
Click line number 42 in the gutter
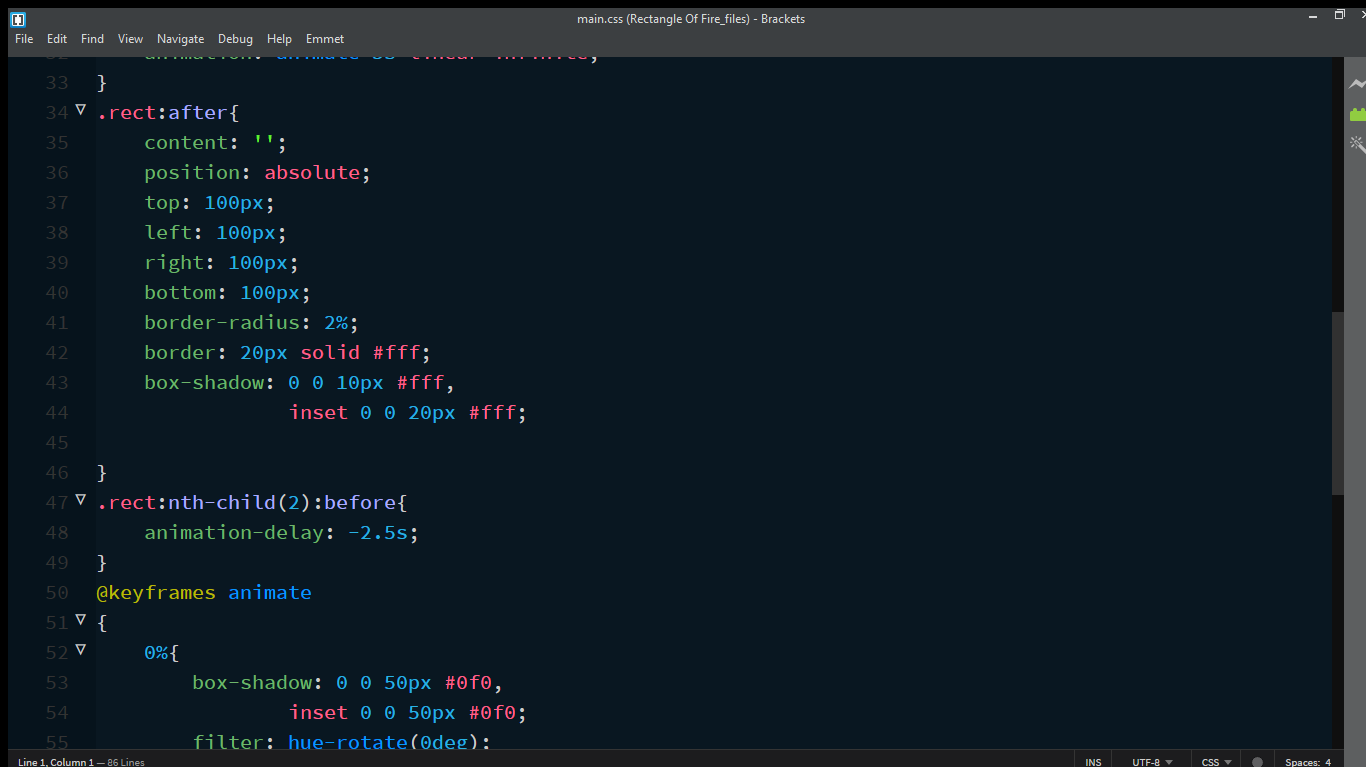57,353
